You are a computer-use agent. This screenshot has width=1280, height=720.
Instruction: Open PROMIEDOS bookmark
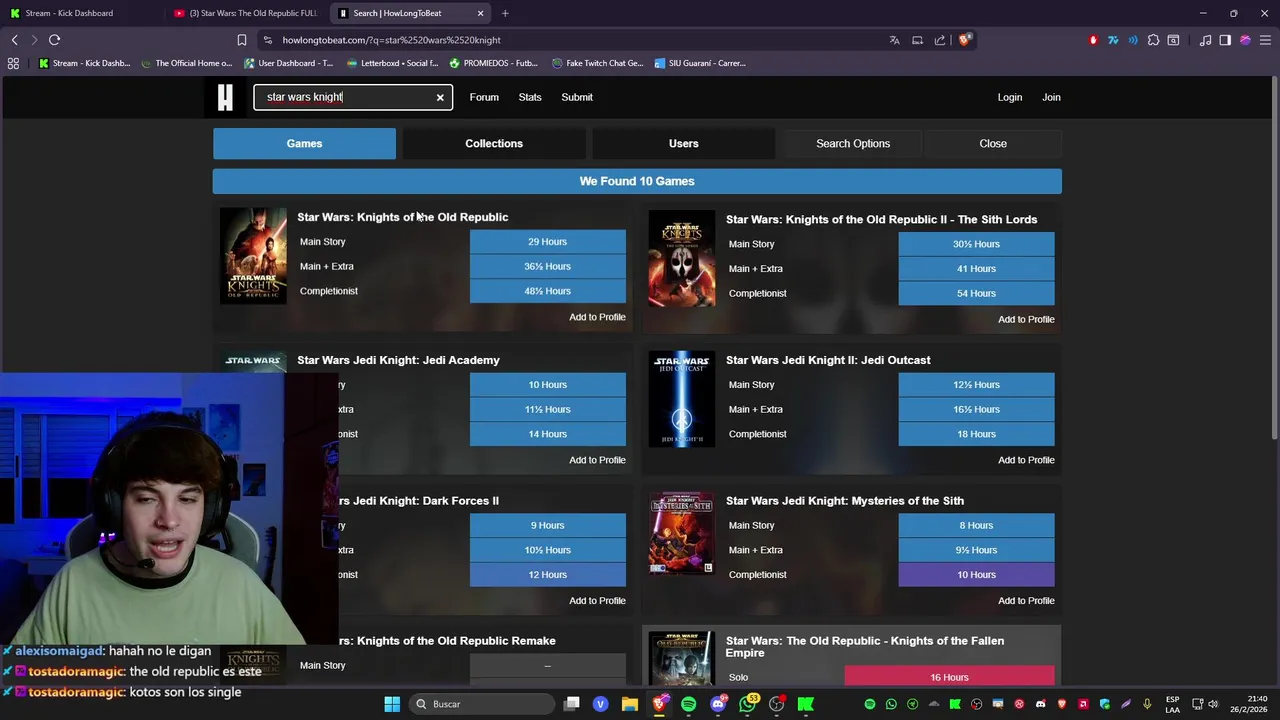[x=494, y=63]
